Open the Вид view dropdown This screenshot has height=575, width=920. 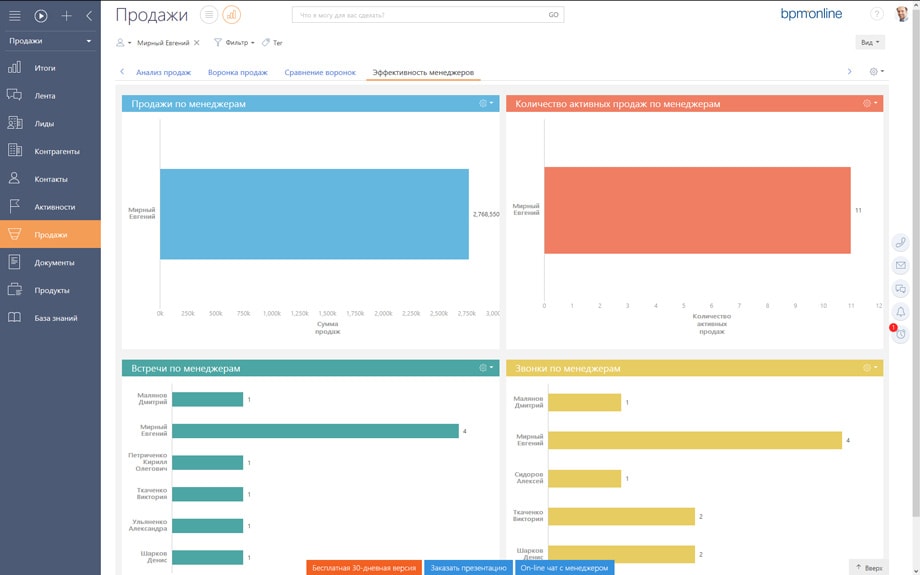coord(870,42)
